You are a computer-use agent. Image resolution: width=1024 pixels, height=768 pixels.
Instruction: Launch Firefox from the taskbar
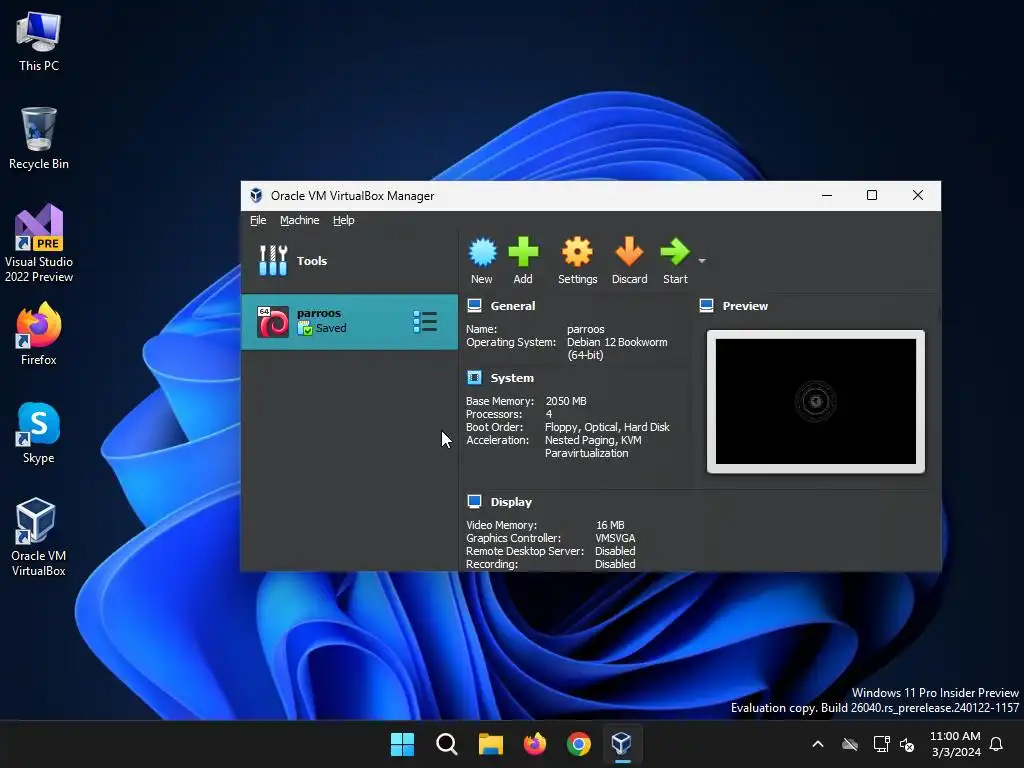[x=535, y=744]
